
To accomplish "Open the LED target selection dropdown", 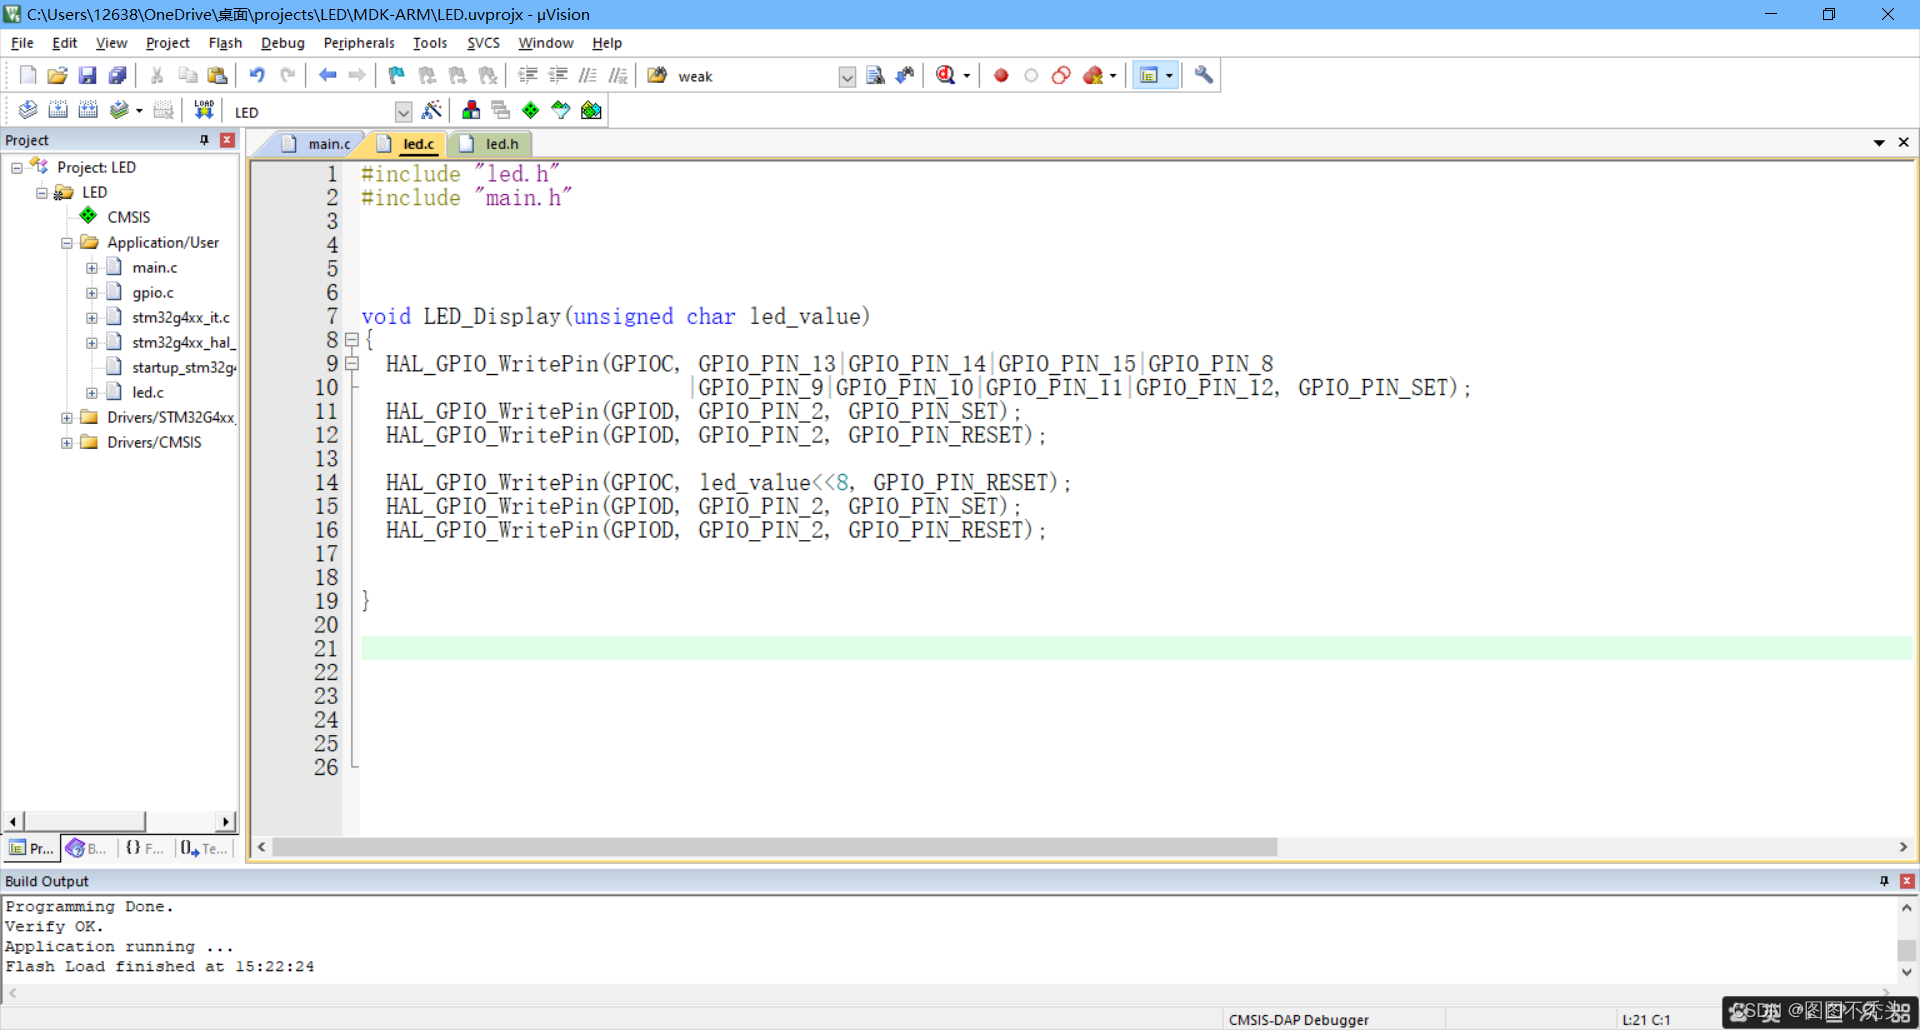I will pyautogui.click(x=404, y=111).
